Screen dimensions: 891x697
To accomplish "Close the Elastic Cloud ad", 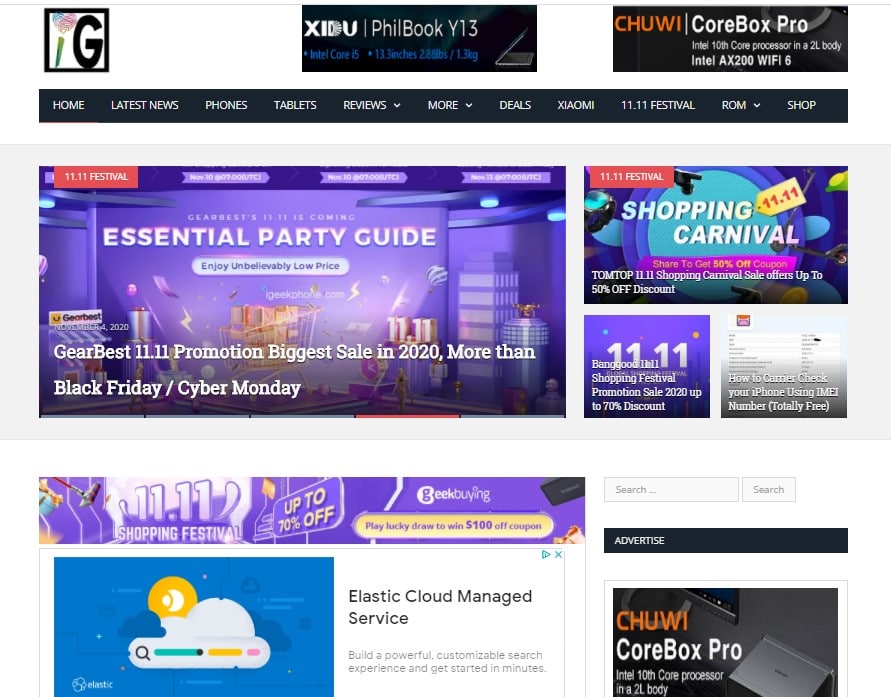I will point(559,554).
